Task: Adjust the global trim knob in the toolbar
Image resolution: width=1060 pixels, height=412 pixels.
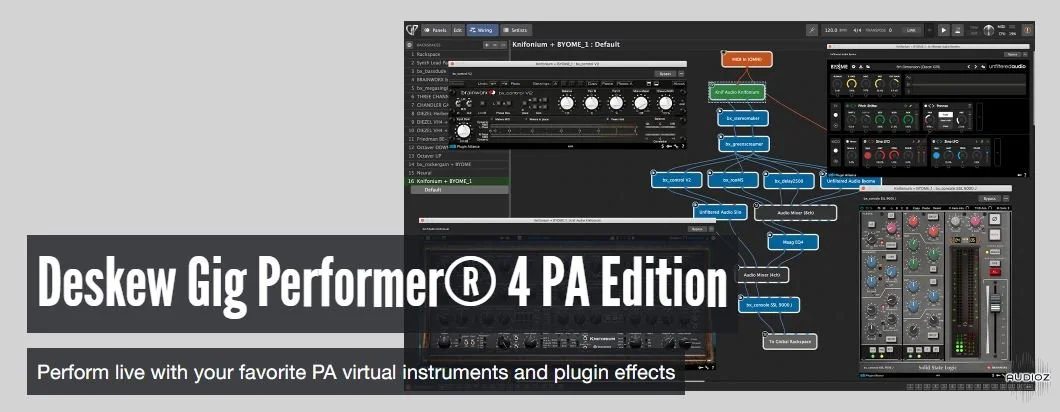Action: (989, 30)
